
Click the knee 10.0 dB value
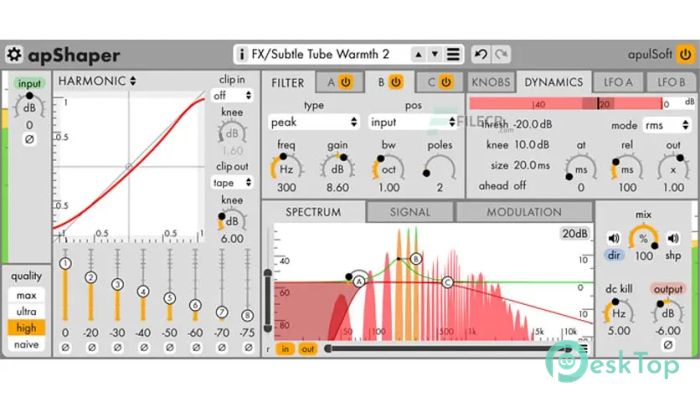[532, 145]
